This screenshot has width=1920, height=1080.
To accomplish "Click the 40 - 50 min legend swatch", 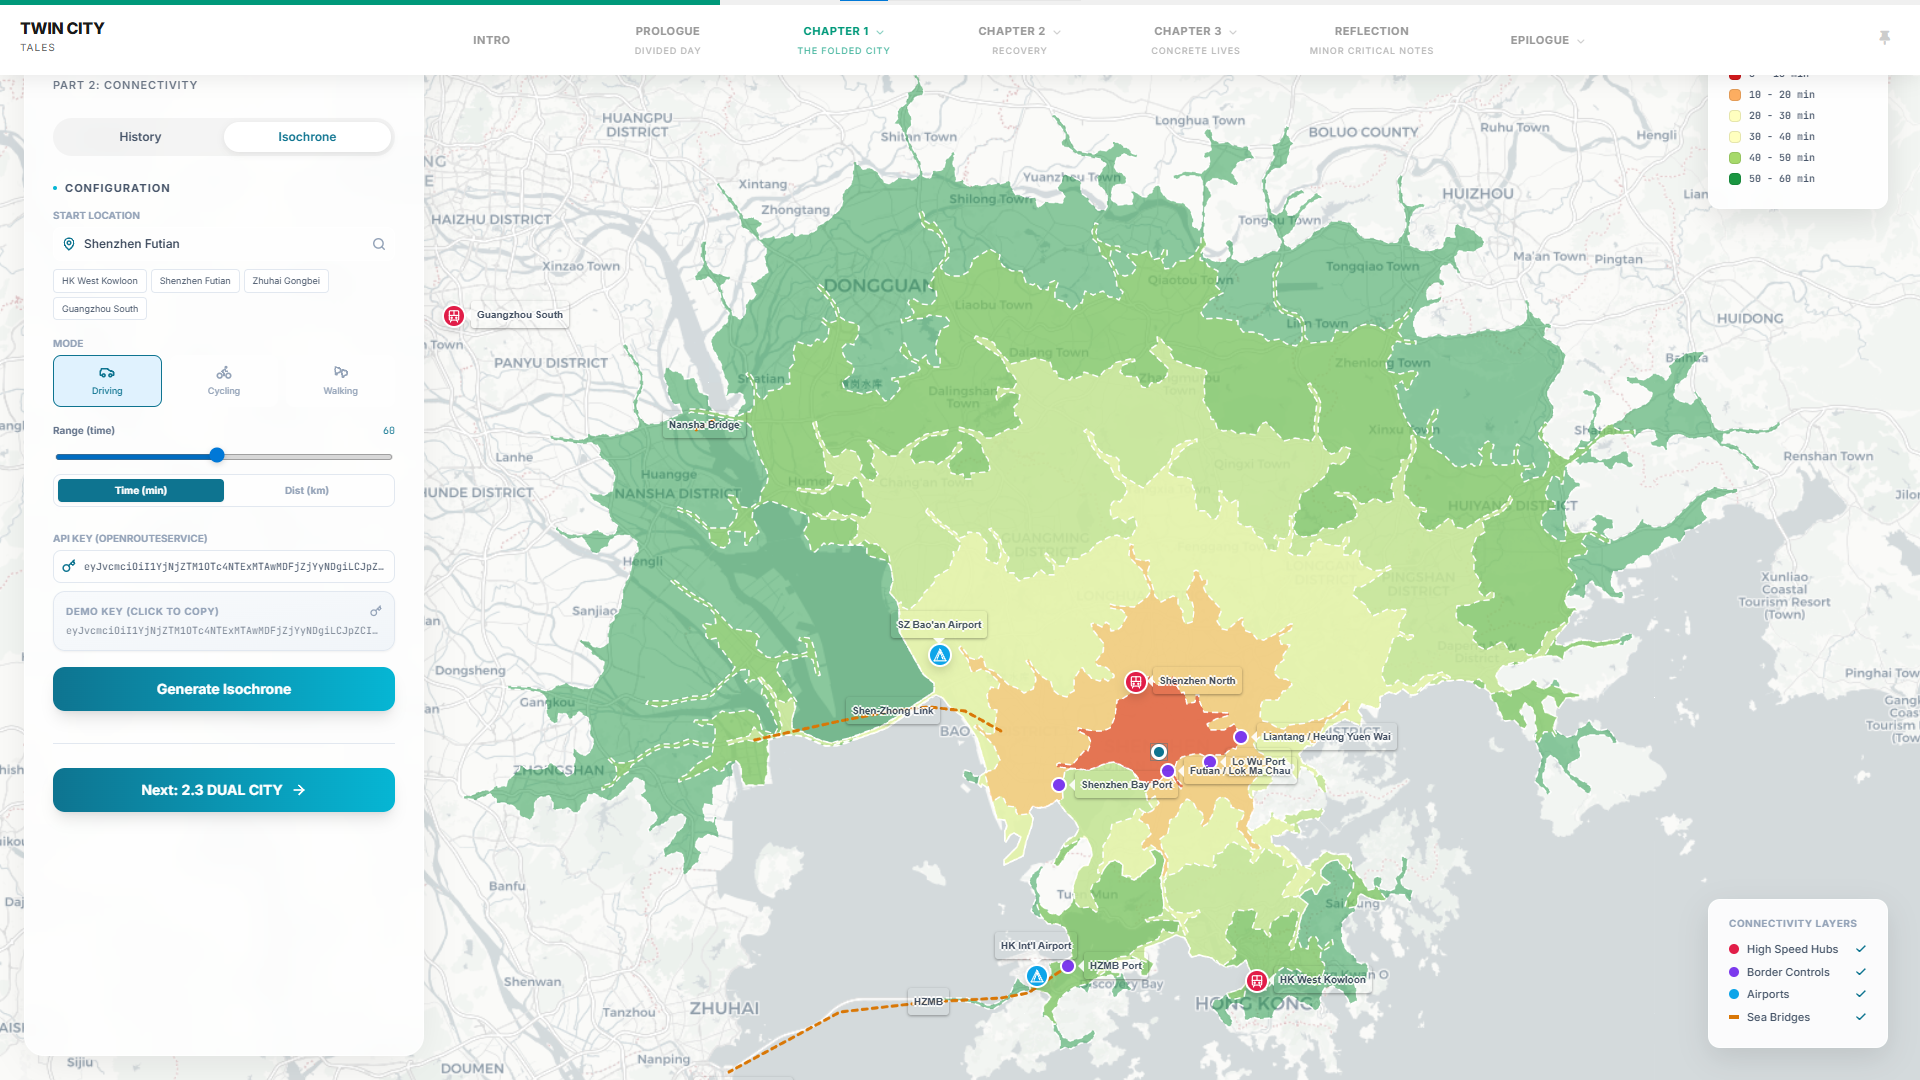I will point(1735,158).
